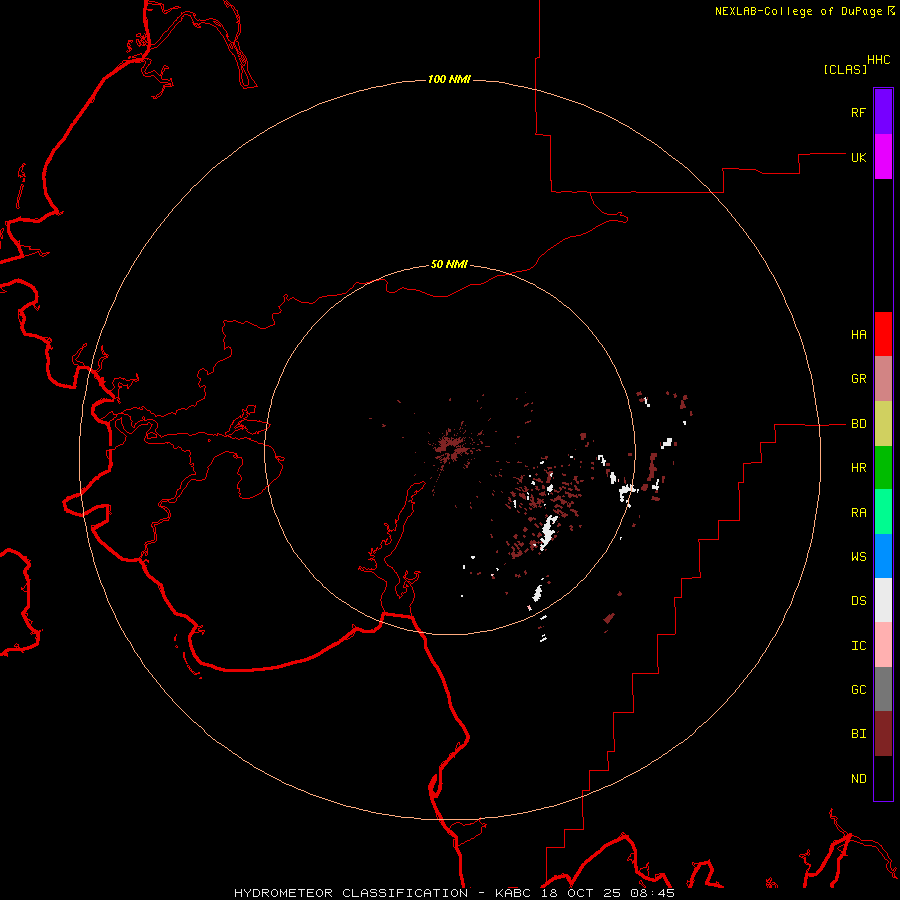900x900 pixels.
Task: Click the UK legend label
Action: (x=858, y=157)
